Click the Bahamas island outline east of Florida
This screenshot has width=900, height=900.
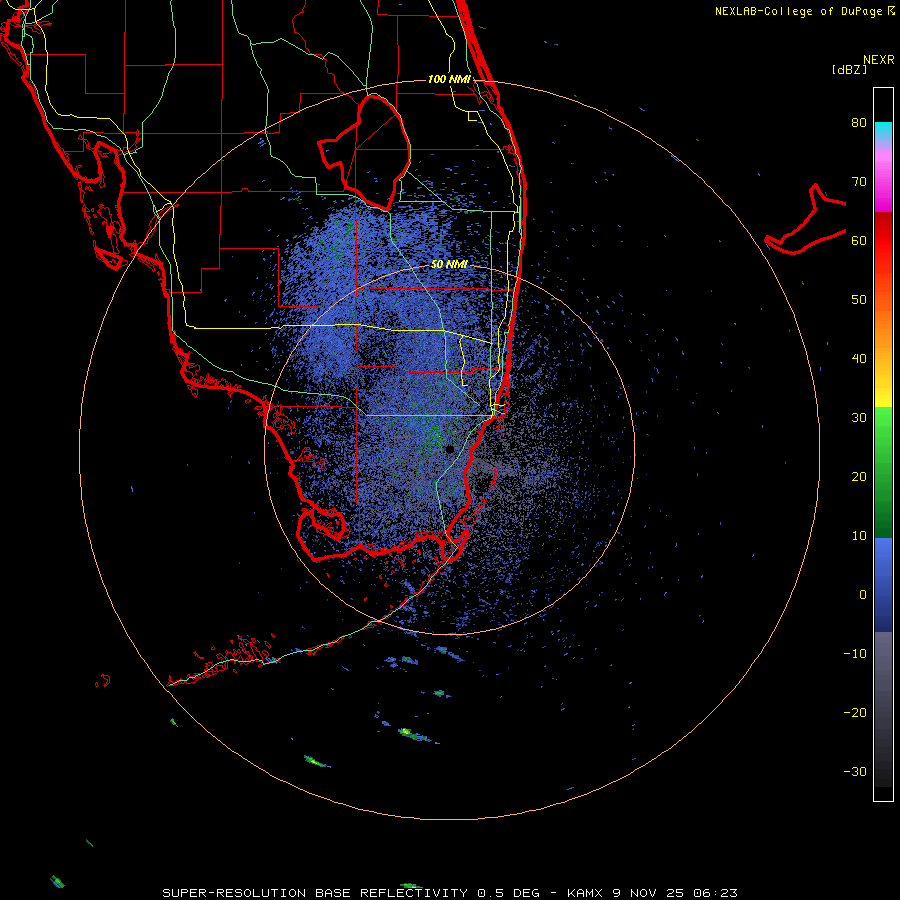pos(806,219)
